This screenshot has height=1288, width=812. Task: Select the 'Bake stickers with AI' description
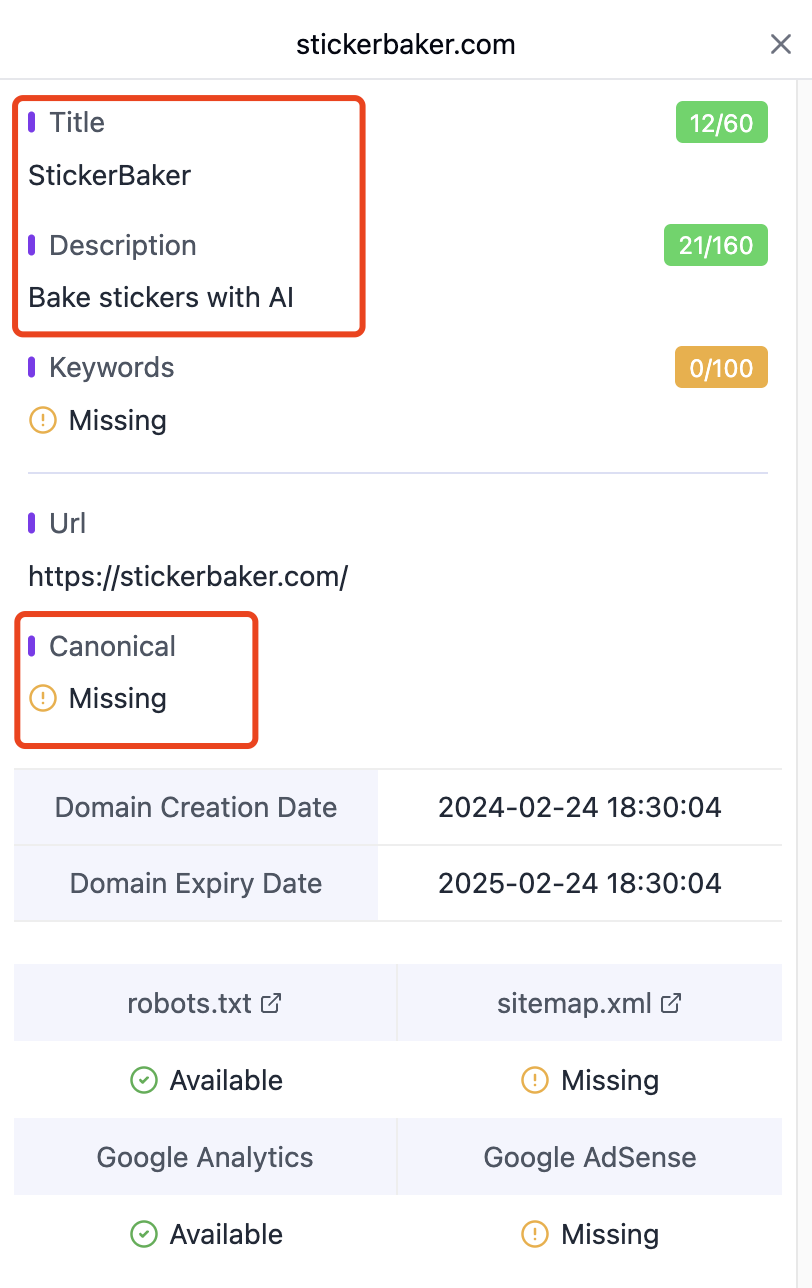coord(161,297)
